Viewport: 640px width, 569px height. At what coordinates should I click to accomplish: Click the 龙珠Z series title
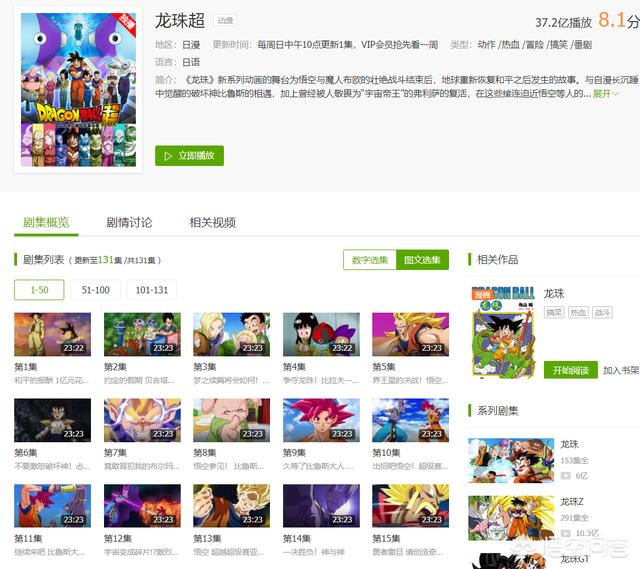572,501
